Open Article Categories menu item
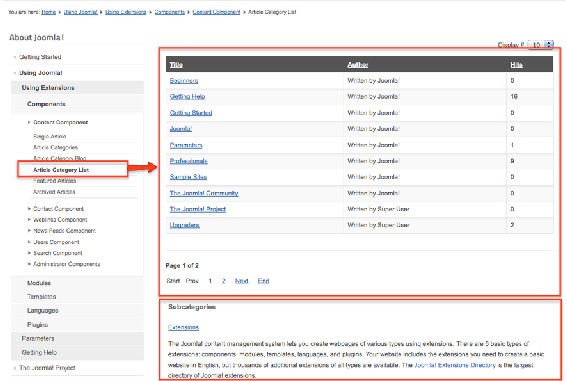Image resolution: width=567 pixels, height=381 pixels. coord(55,147)
